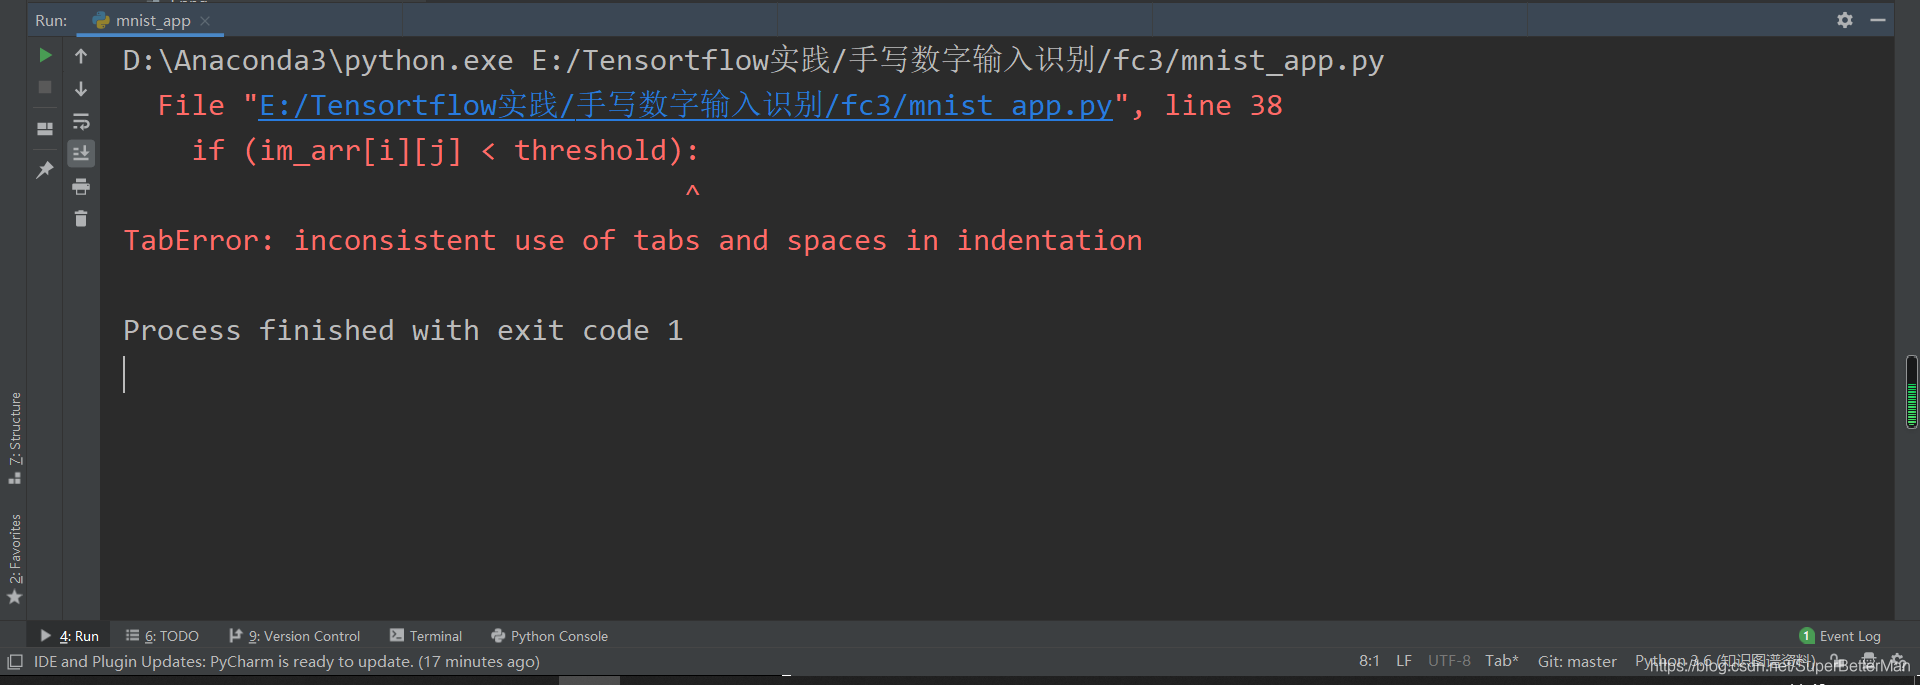Viewport: 1920px width, 685px height.
Task: Rerun the mnist_app configuration
Action: click(x=44, y=56)
